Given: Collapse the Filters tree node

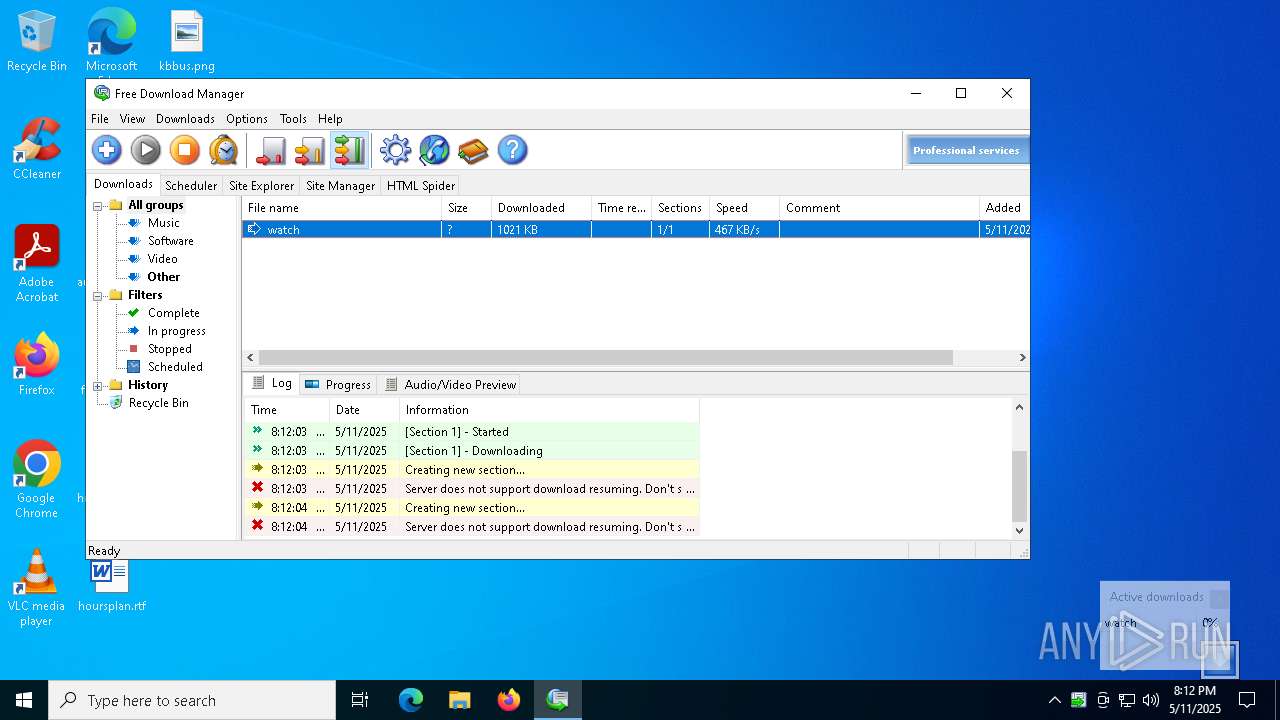Looking at the screenshot, I should (98, 296).
